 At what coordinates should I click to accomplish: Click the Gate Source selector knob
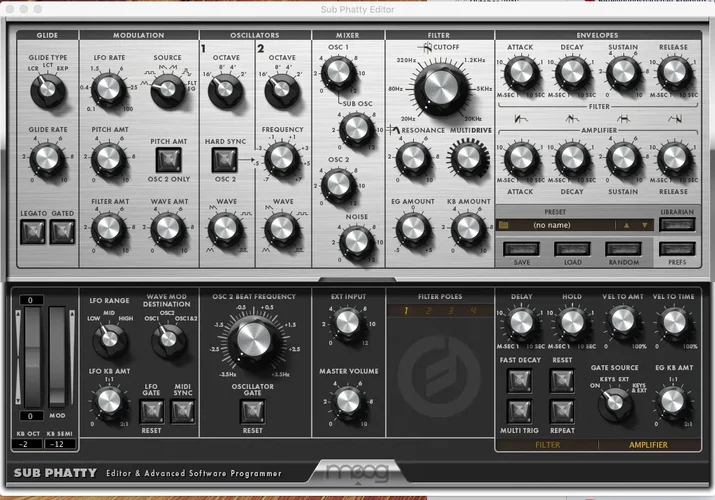615,403
